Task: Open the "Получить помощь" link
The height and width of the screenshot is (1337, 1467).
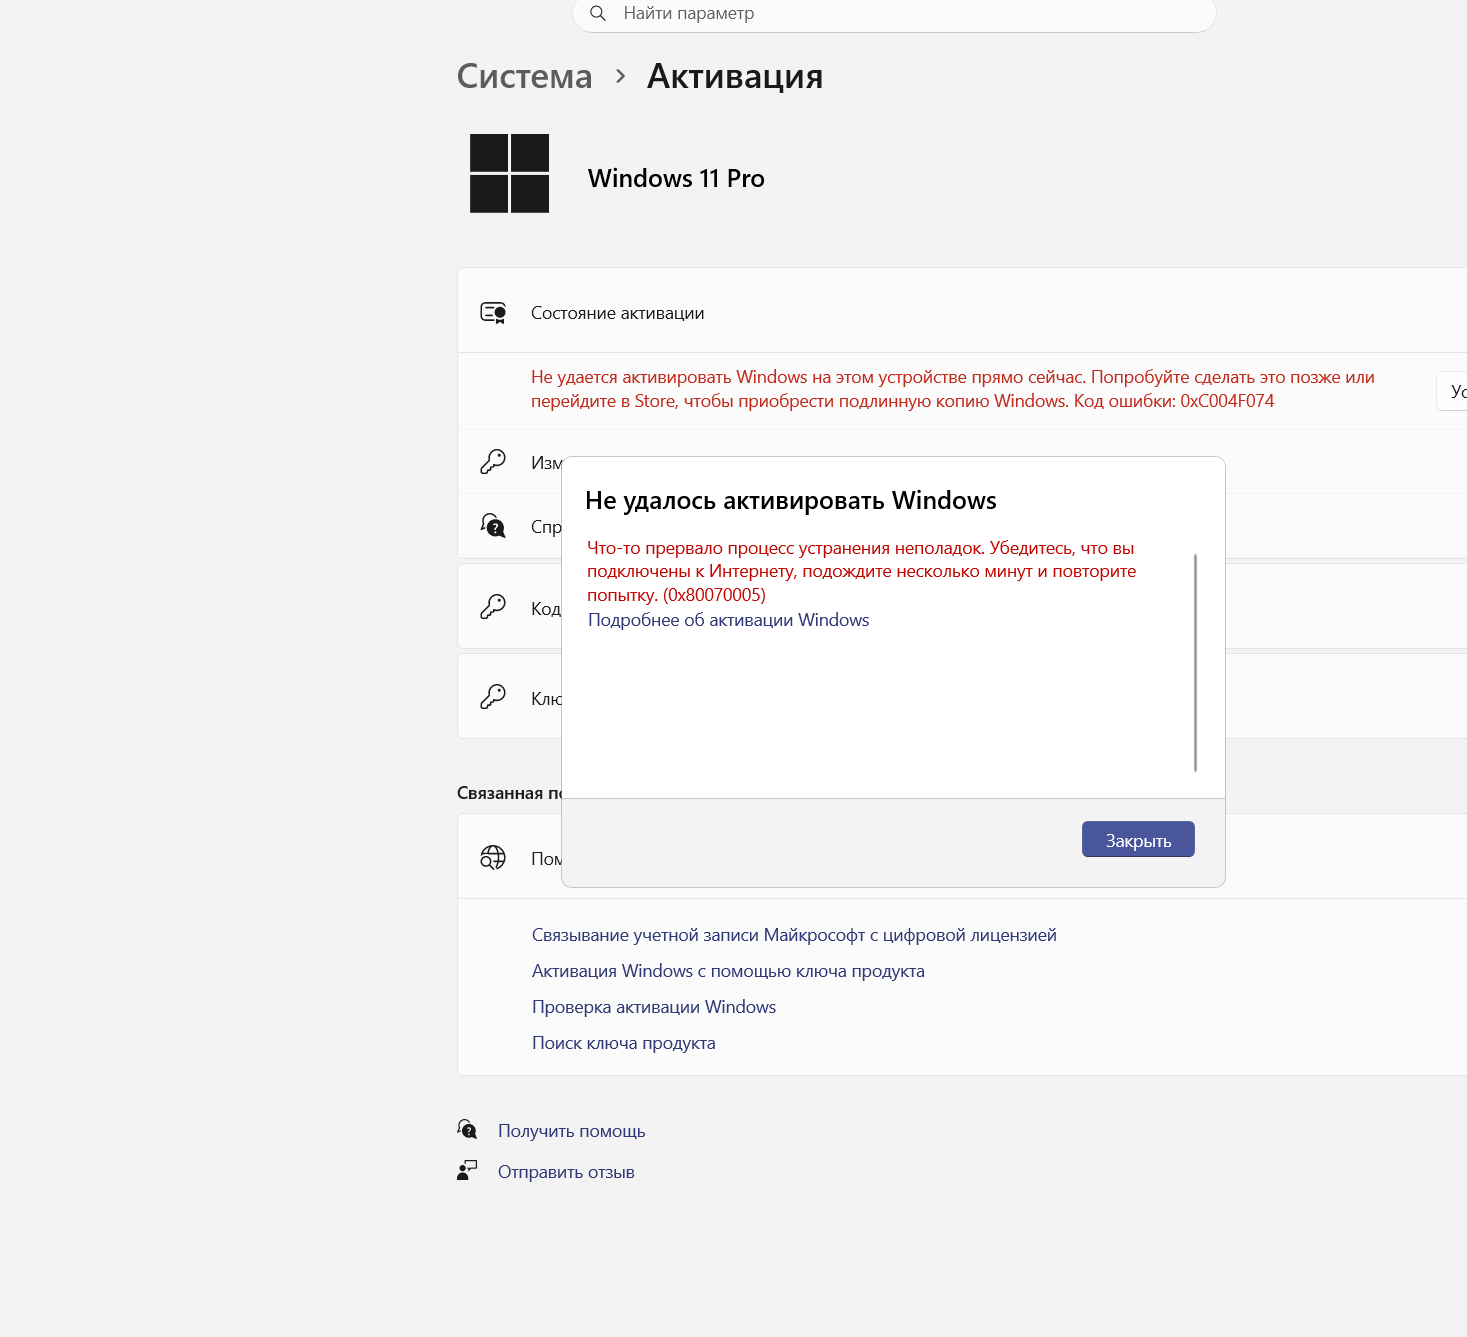Action: (x=572, y=1131)
